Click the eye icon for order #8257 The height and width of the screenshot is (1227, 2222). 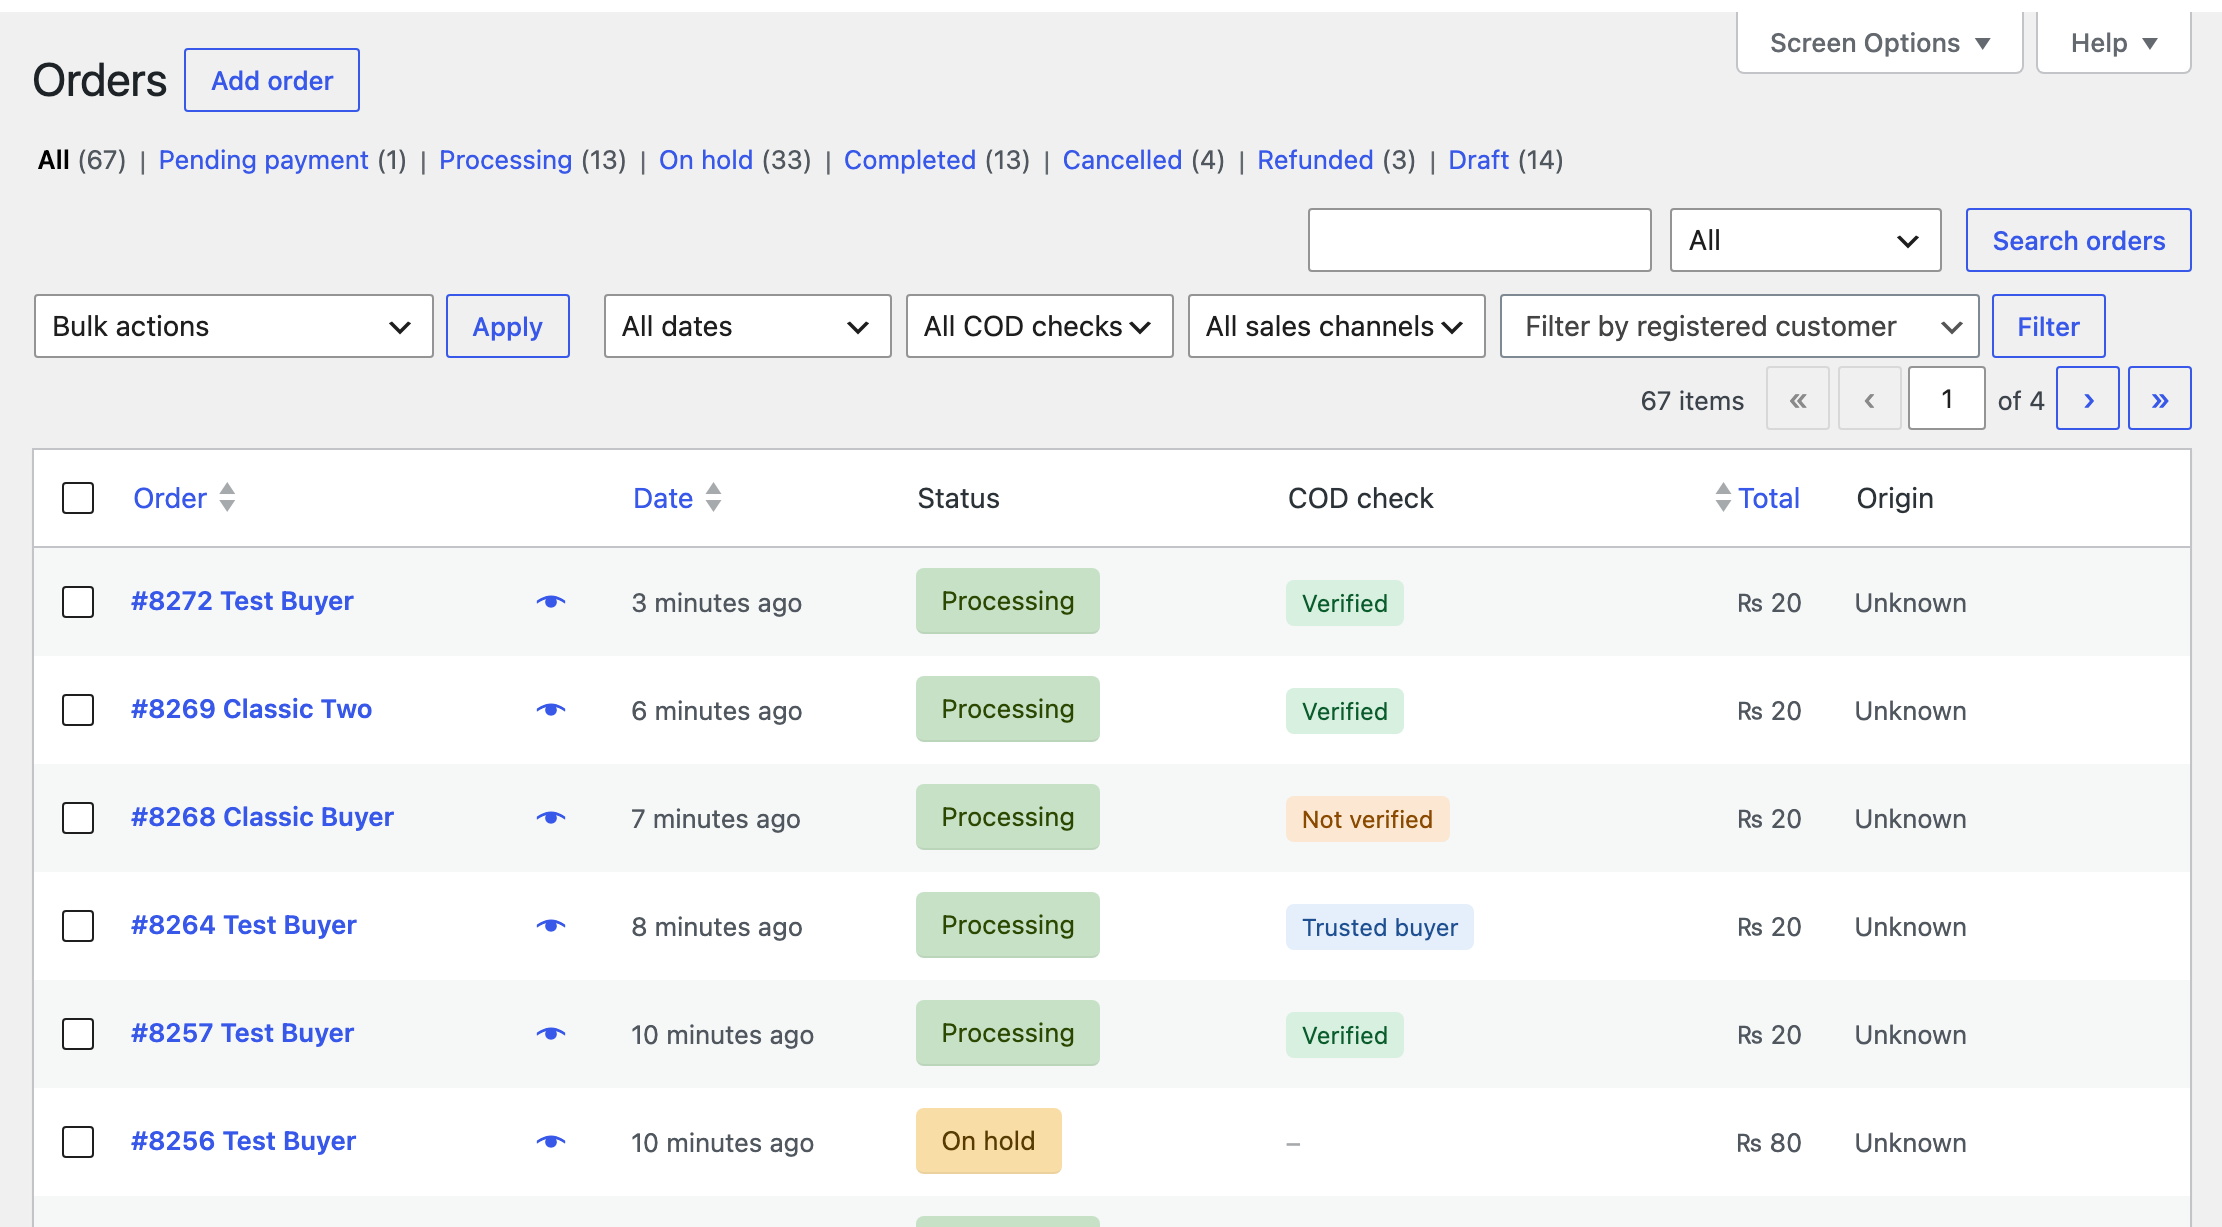(551, 1034)
